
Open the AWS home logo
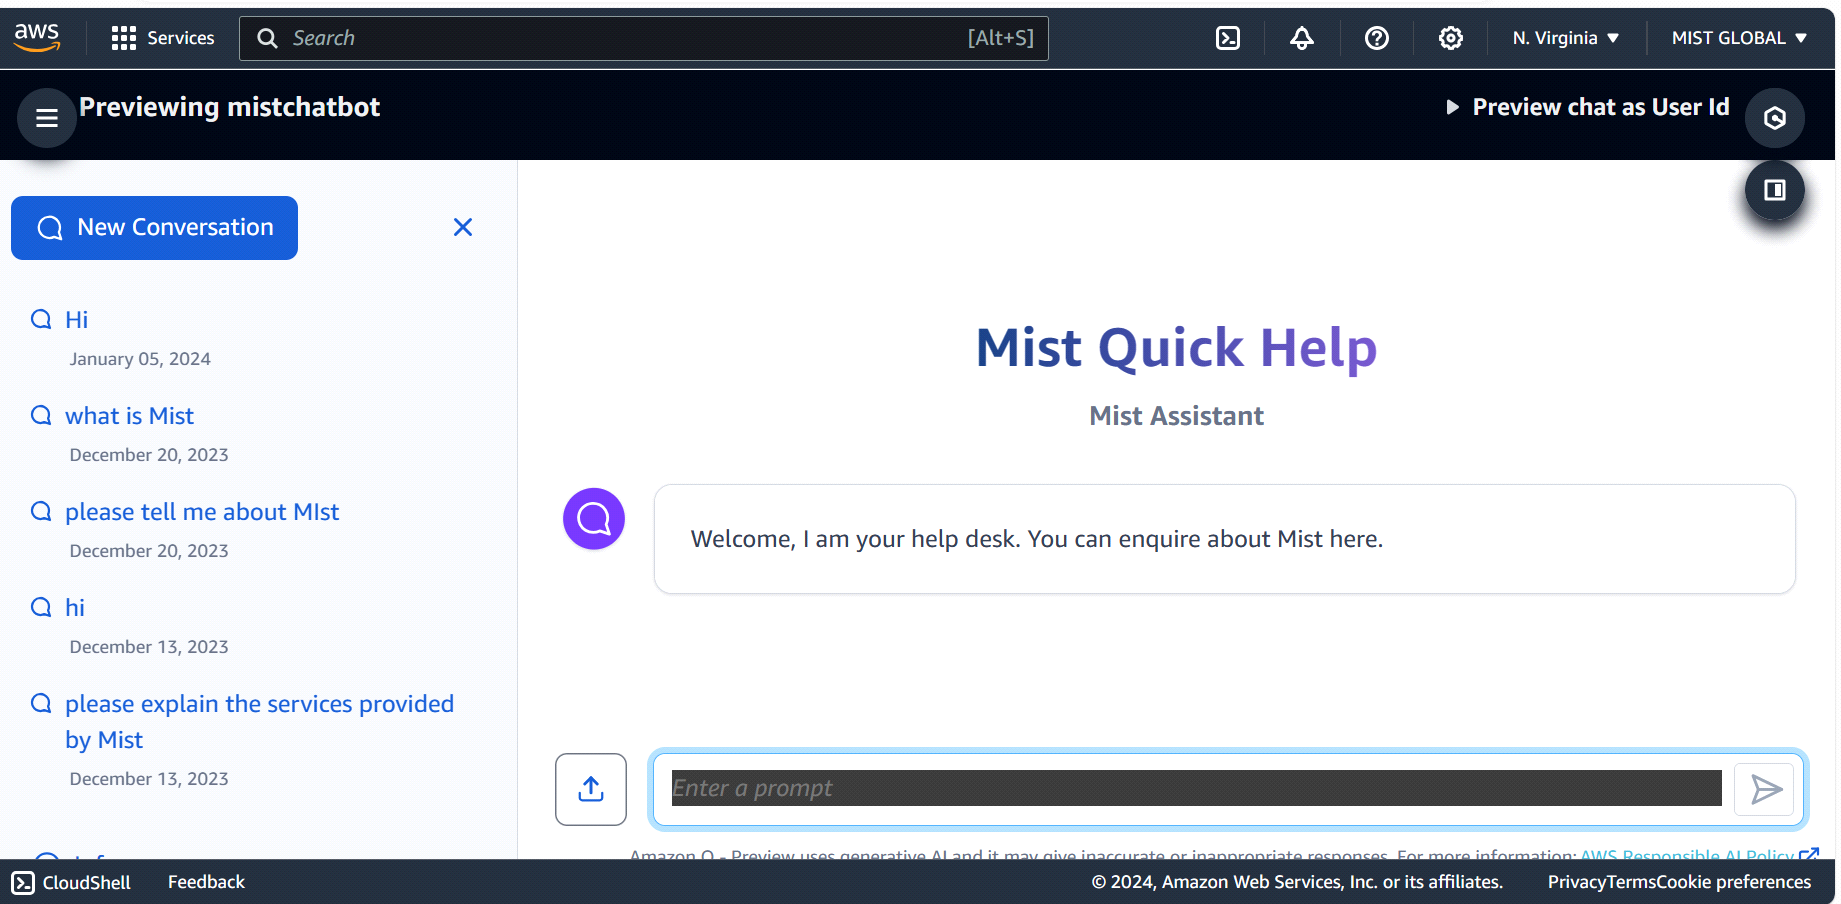[x=37, y=37]
